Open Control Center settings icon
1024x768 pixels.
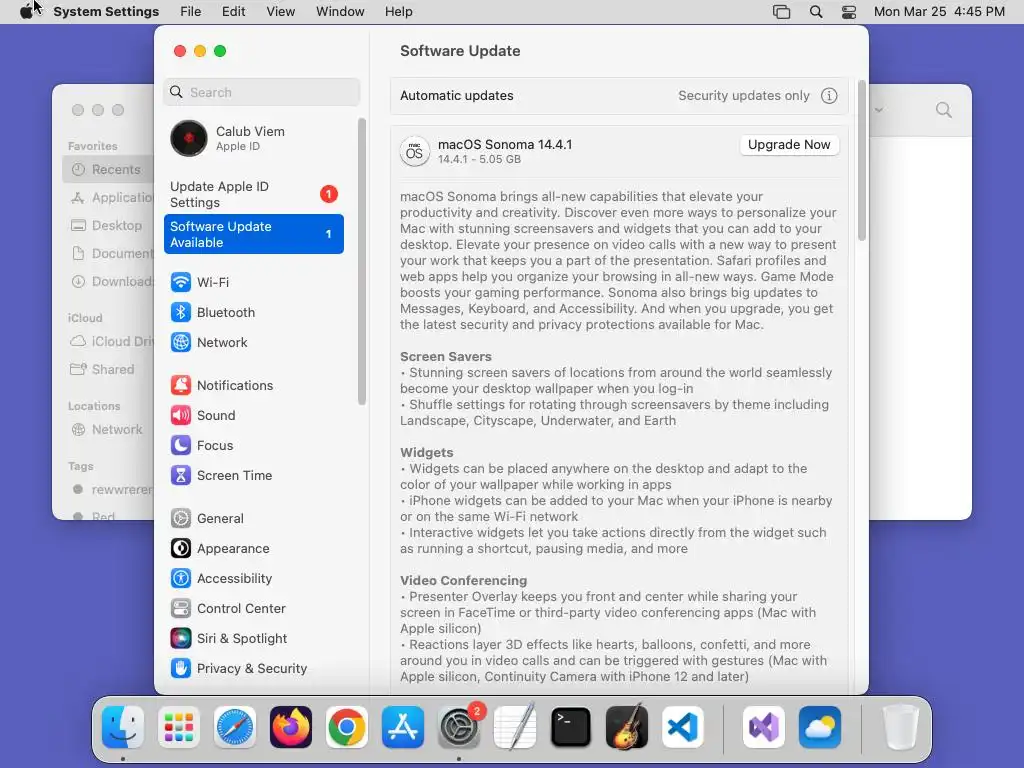point(181,609)
